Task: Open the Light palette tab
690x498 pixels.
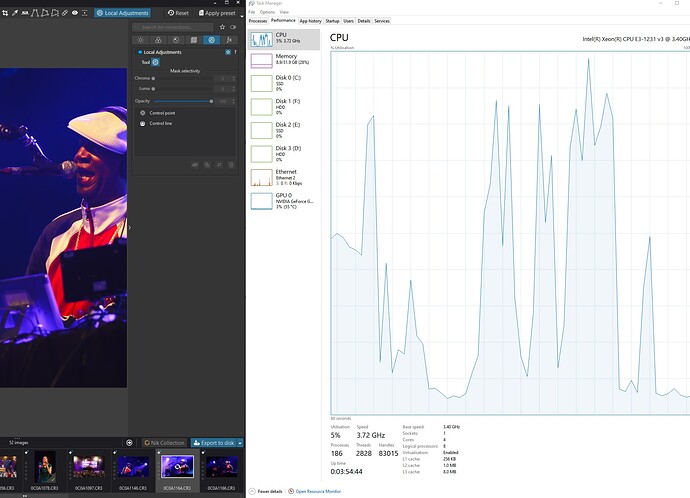Action: 141,40
